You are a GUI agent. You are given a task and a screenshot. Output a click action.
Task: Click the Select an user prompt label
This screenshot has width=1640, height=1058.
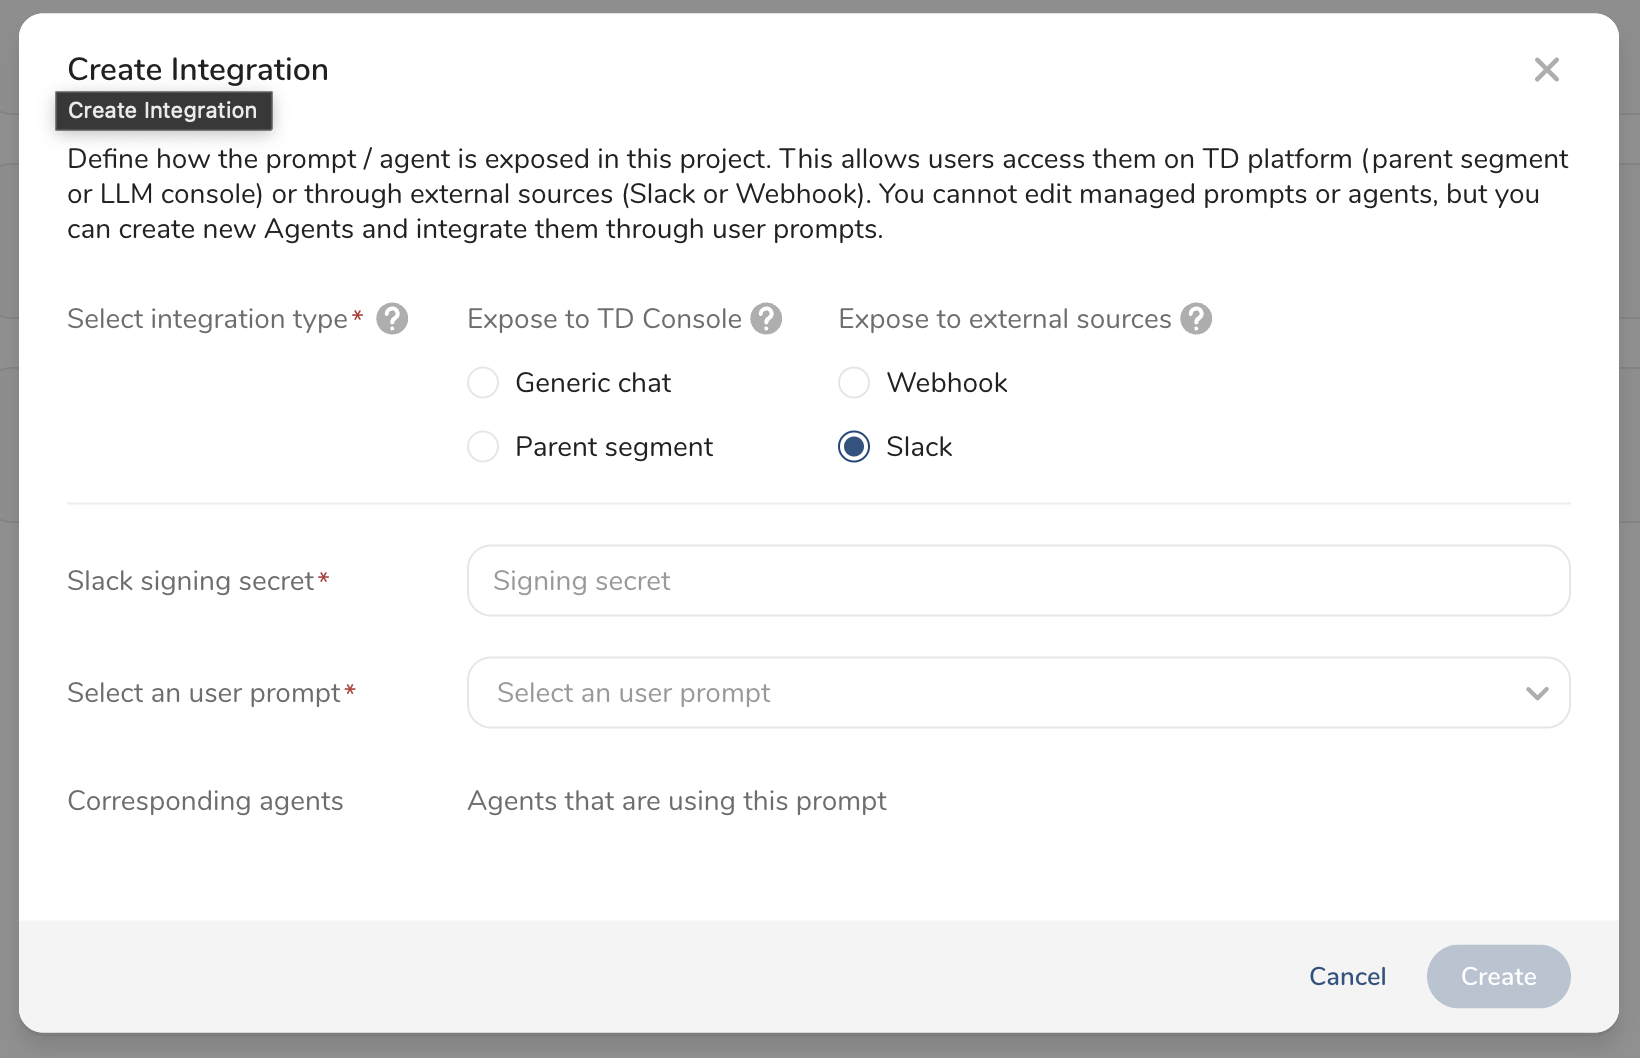point(204,693)
